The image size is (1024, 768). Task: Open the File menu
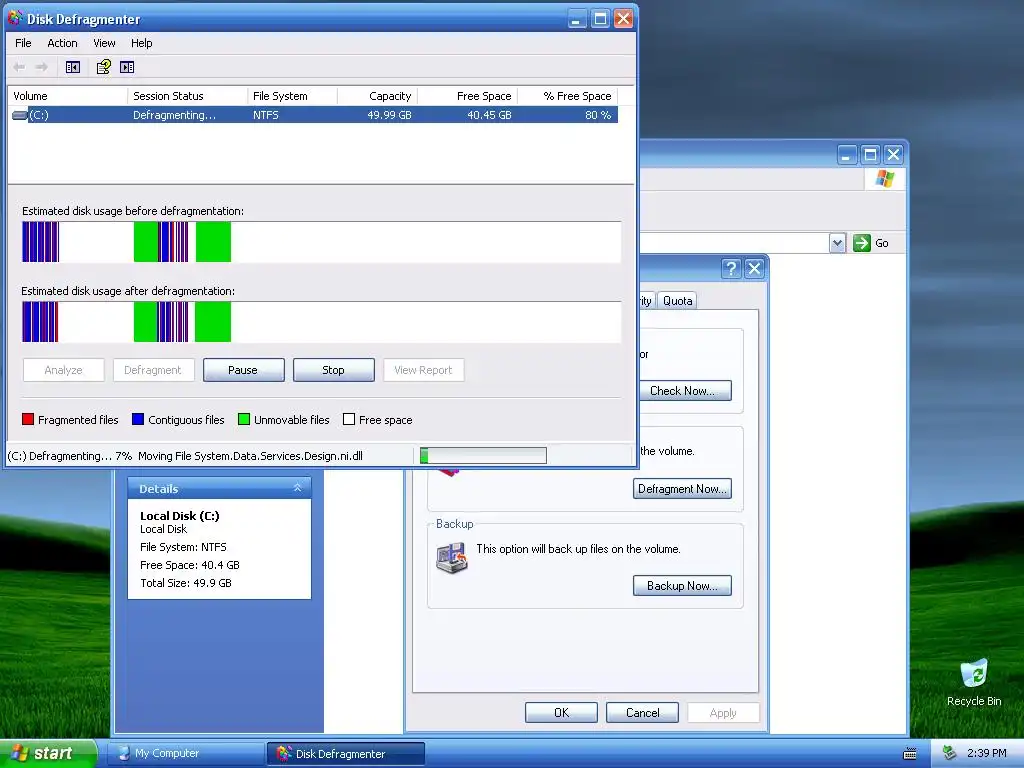[x=23, y=43]
